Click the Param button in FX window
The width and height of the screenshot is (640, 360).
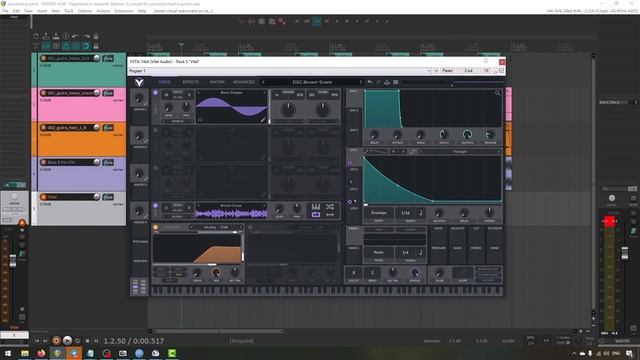coord(447,71)
